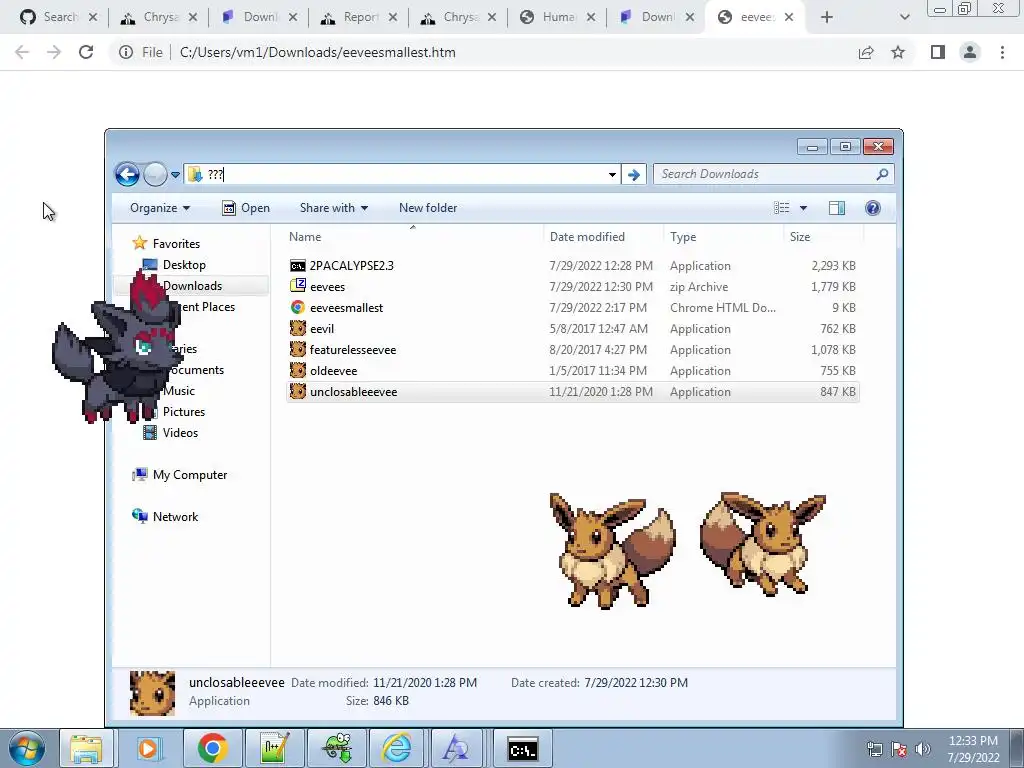Viewport: 1024px width, 768px height.
Task: Click the Explorer help icon
Action: click(872, 208)
